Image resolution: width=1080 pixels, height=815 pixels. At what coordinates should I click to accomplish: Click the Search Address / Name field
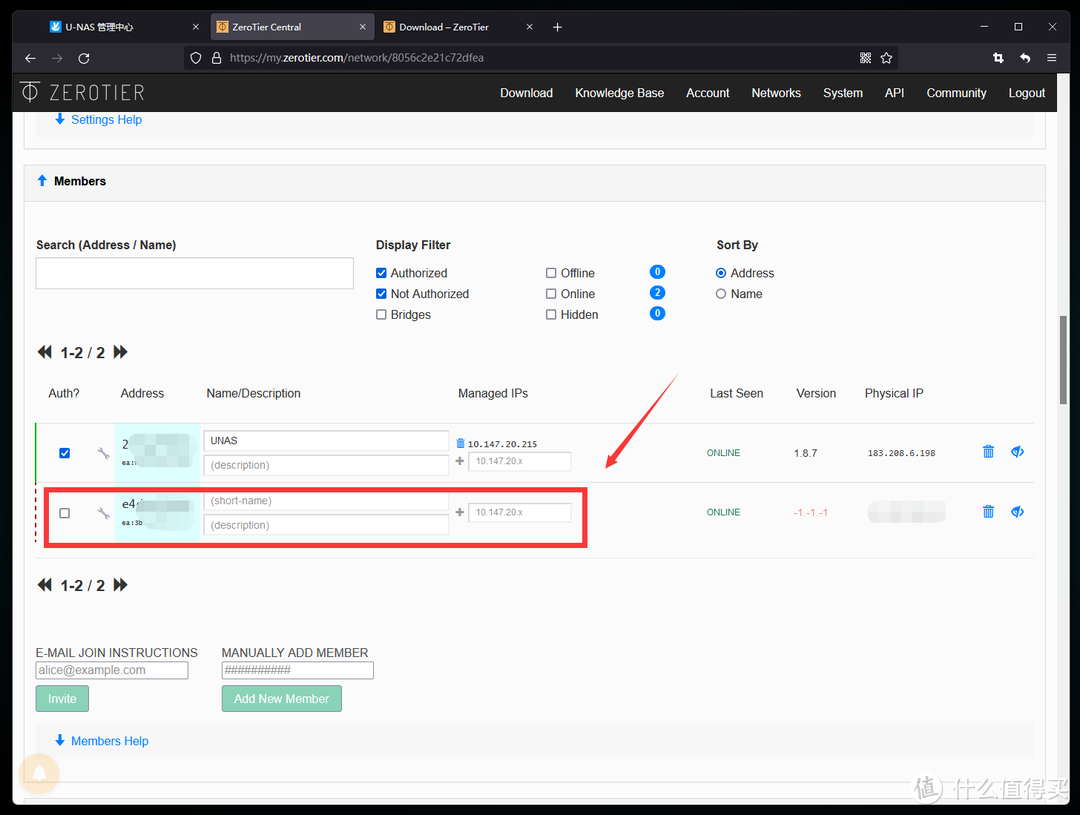coord(195,273)
